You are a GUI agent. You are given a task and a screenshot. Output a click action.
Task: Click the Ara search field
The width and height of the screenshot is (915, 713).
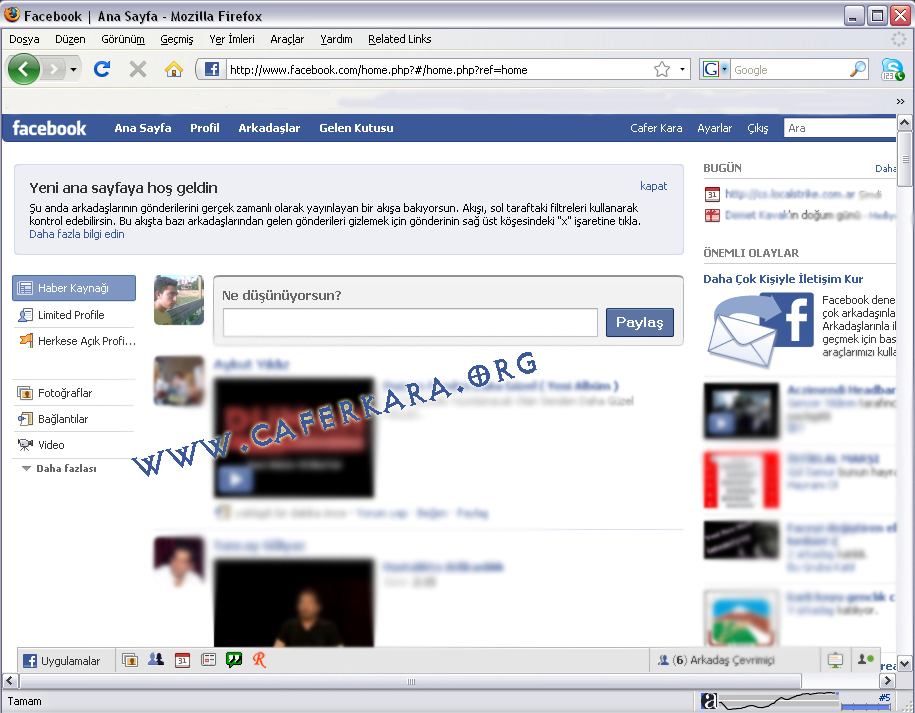[x=840, y=128]
